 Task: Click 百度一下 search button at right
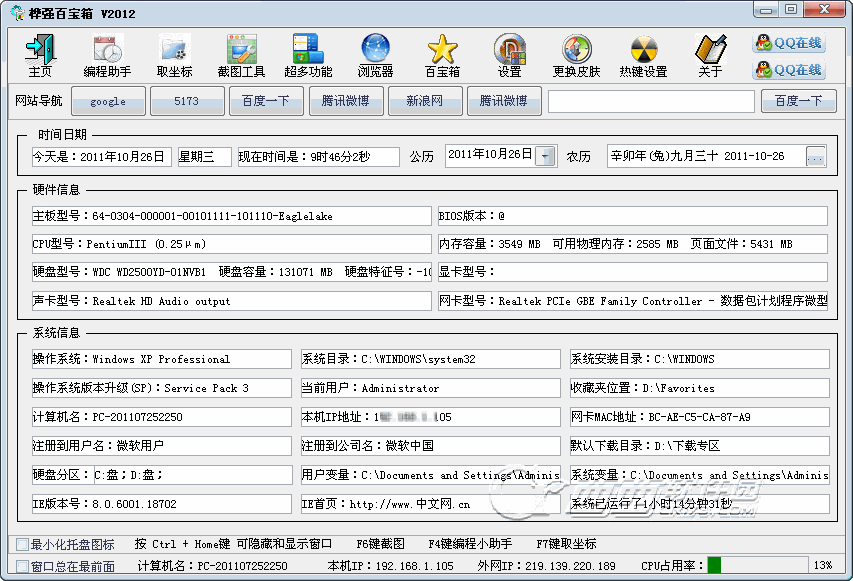[799, 101]
